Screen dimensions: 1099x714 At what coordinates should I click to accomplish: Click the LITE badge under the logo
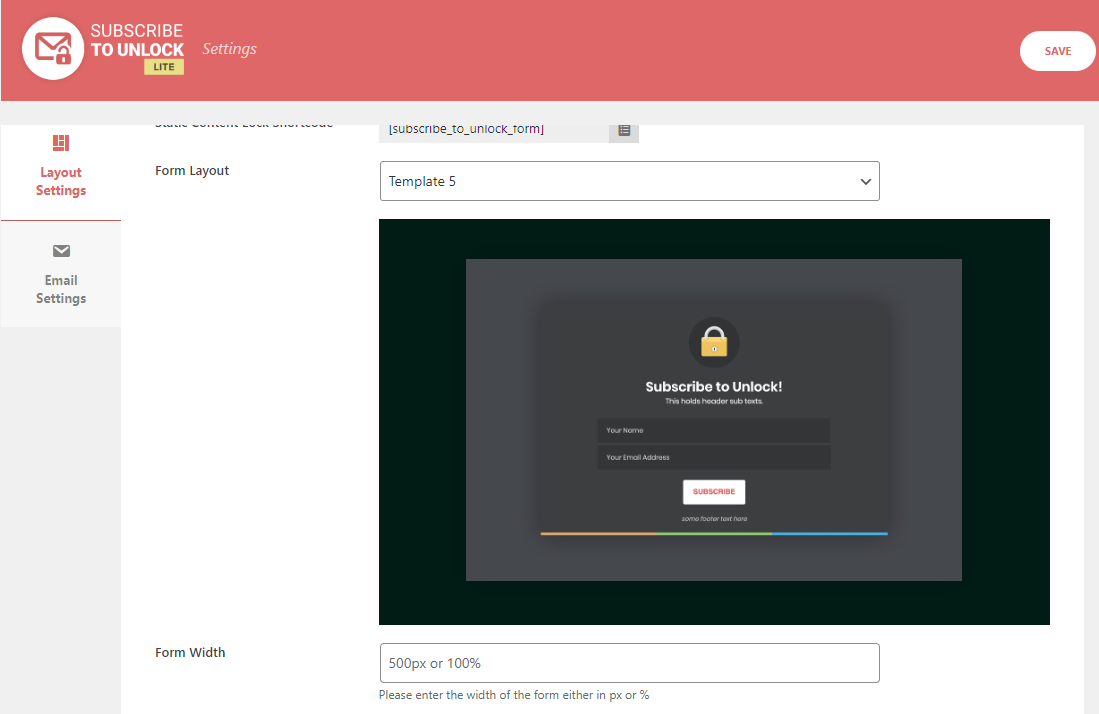tap(165, 66)
